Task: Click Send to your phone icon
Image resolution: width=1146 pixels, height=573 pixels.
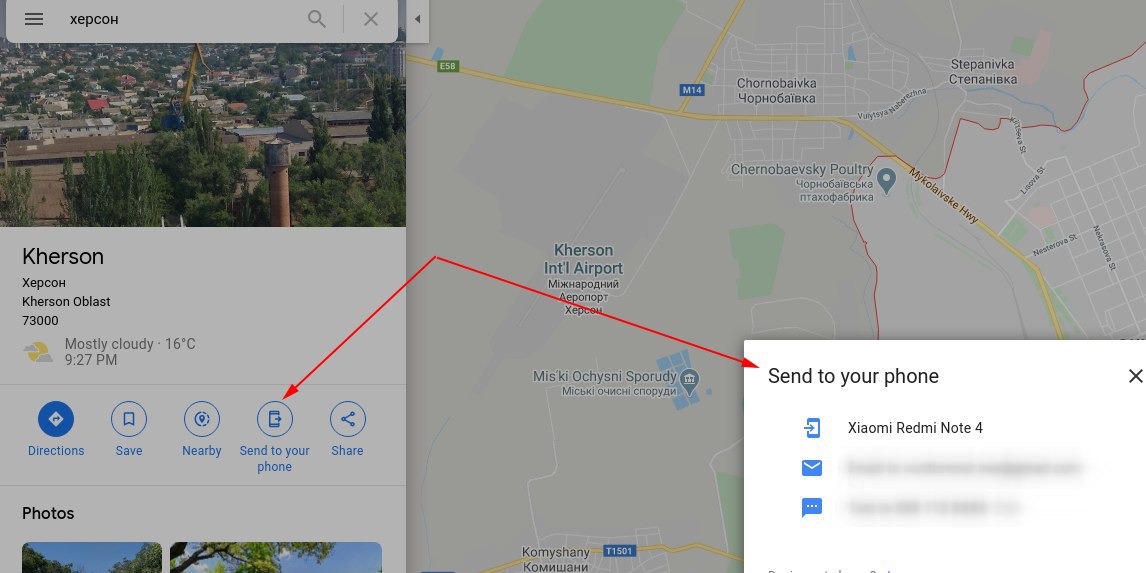Action: (x=275, y=419)
